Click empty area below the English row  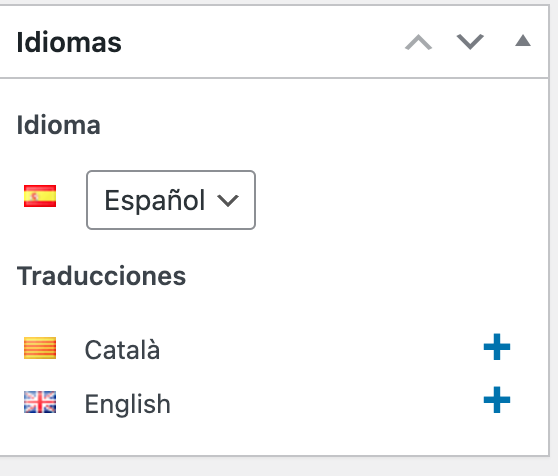(274, 437)
